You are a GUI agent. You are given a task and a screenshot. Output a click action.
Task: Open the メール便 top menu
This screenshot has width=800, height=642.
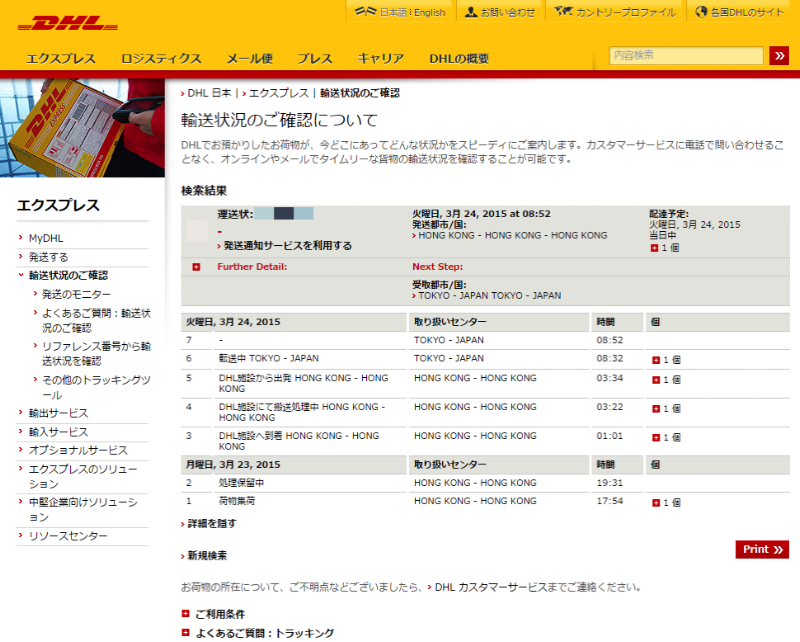249,59
